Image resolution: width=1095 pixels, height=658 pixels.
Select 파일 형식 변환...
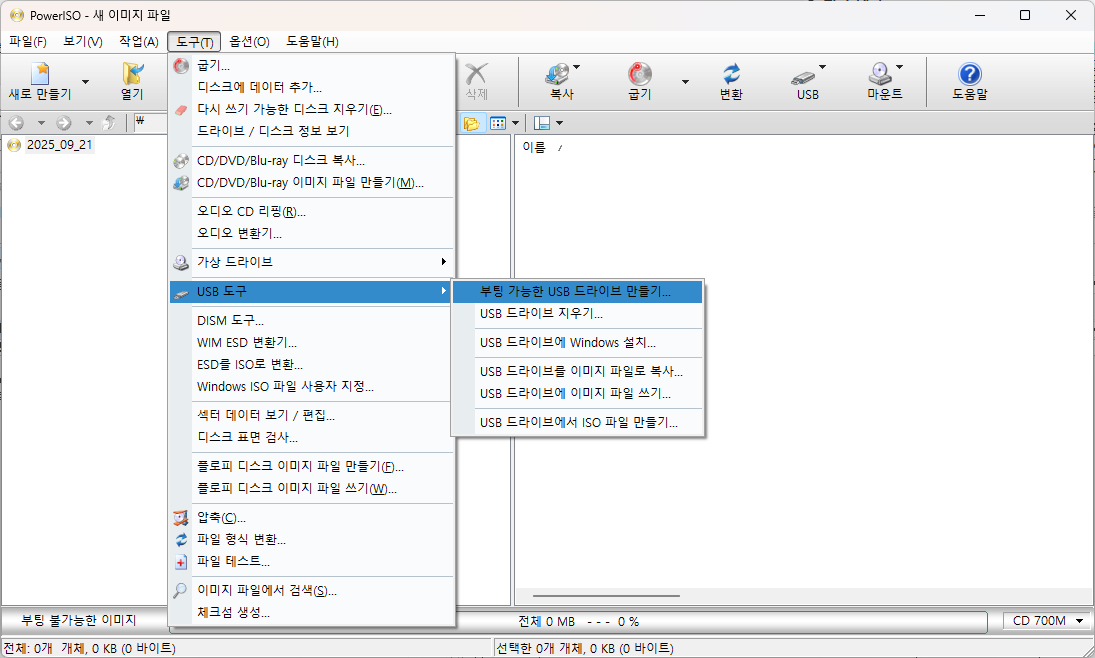[x=311, y=540]
